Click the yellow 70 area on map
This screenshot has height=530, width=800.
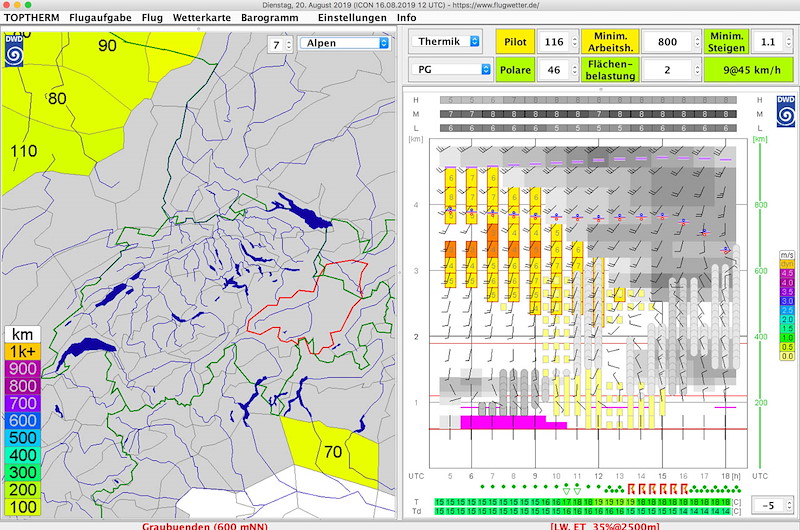332,451
